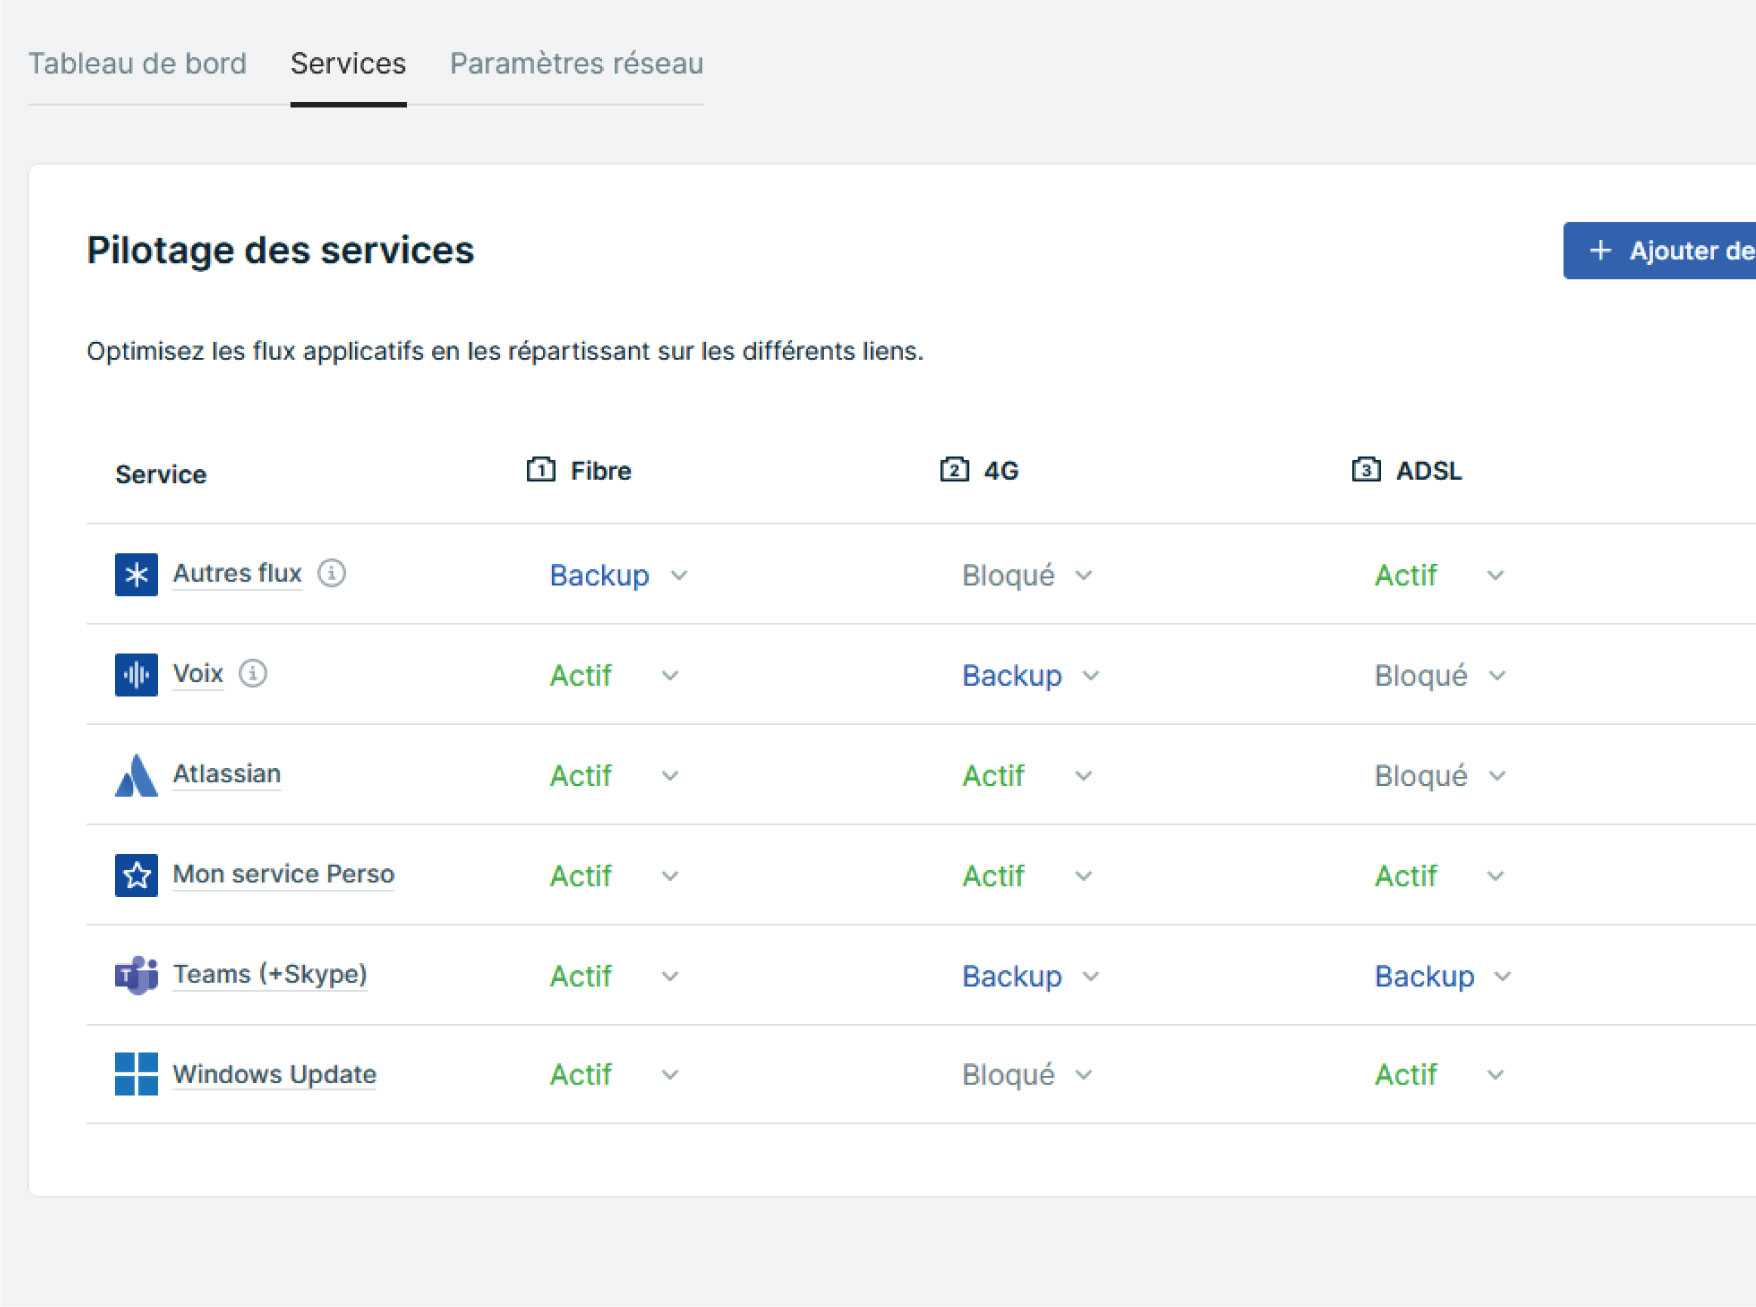This screenshot has height=1307, width=1756.
Task: Open the Teams (+Skype) service link
Action: pos(270,974)
